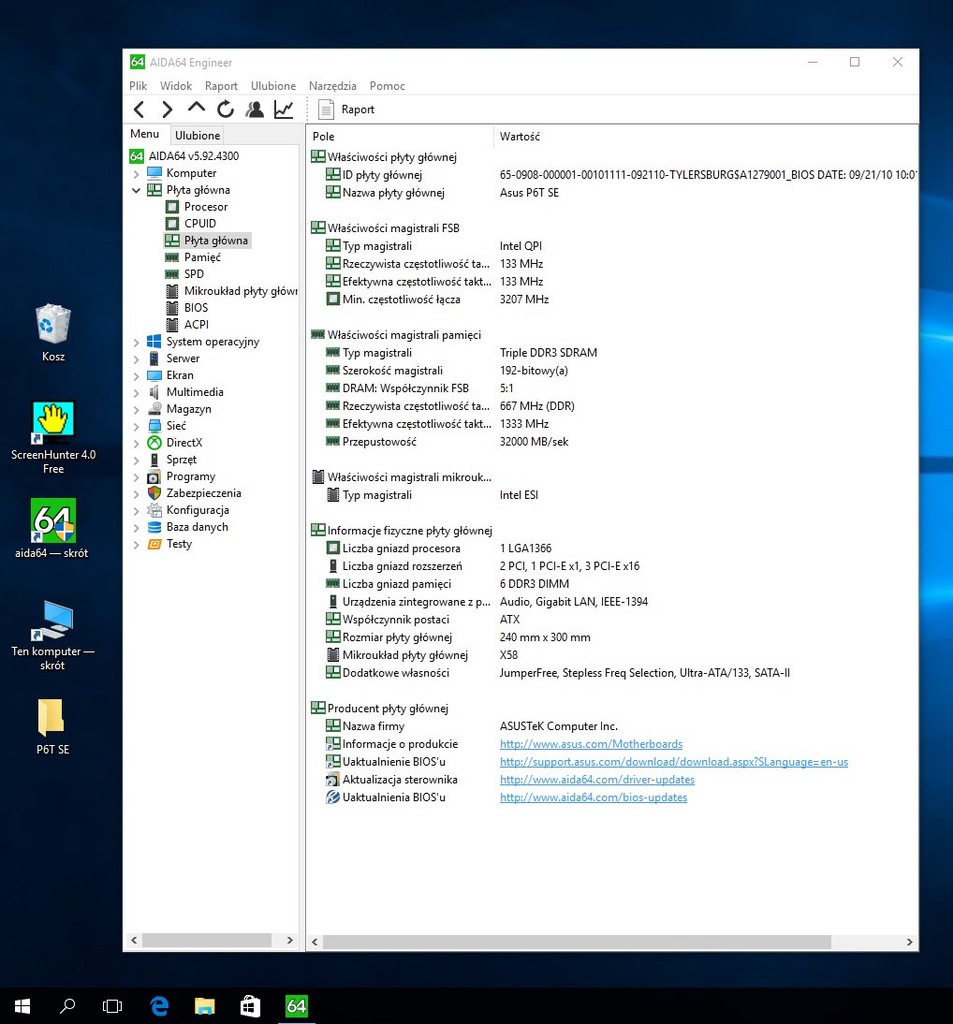Click the Wartość column header
953x1024 pixels.
pos(705,136)
